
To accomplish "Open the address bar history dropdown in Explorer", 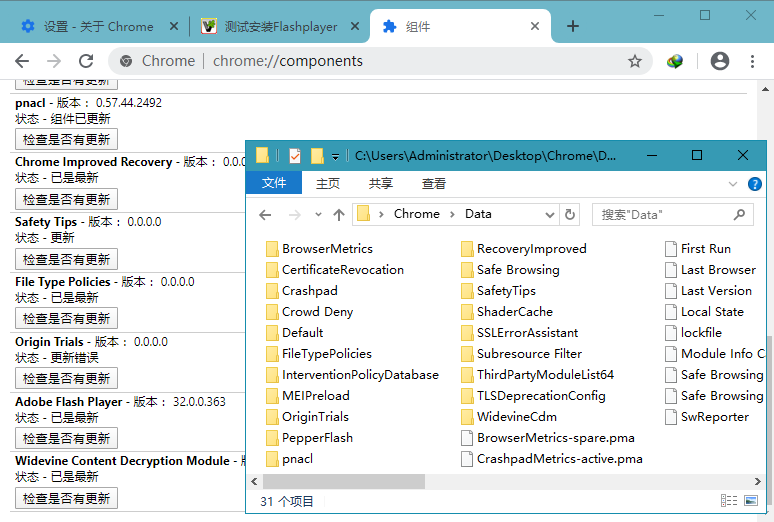I will (x=550, y=214).
